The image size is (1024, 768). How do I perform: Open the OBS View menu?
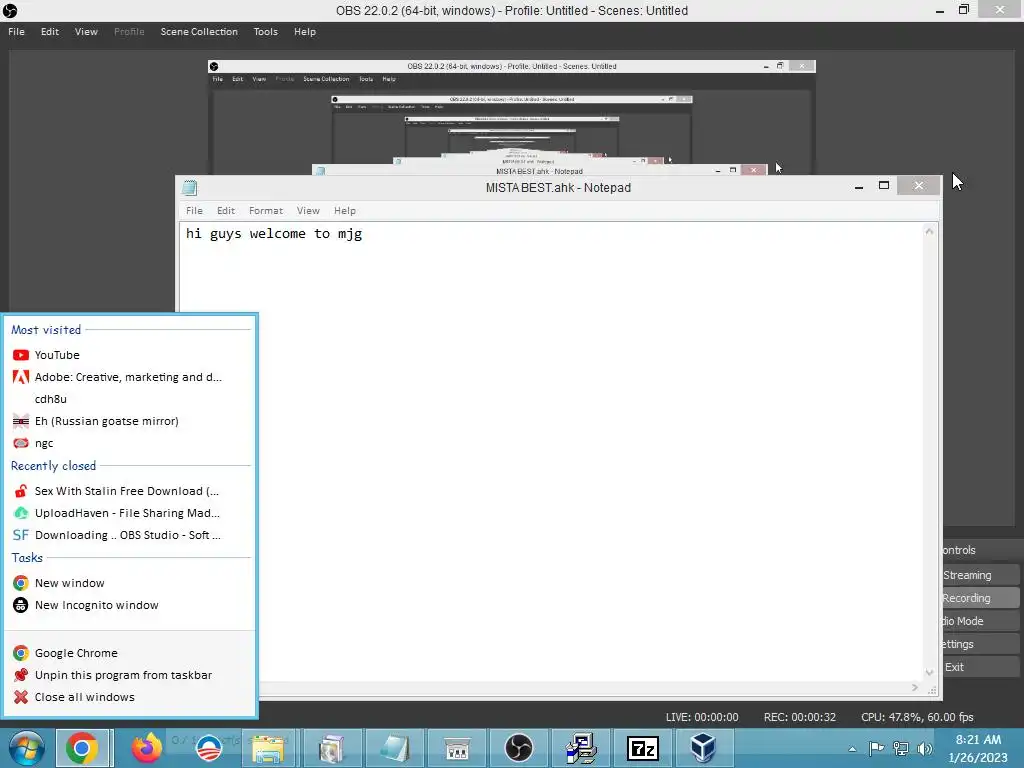(x=86, y=31)
